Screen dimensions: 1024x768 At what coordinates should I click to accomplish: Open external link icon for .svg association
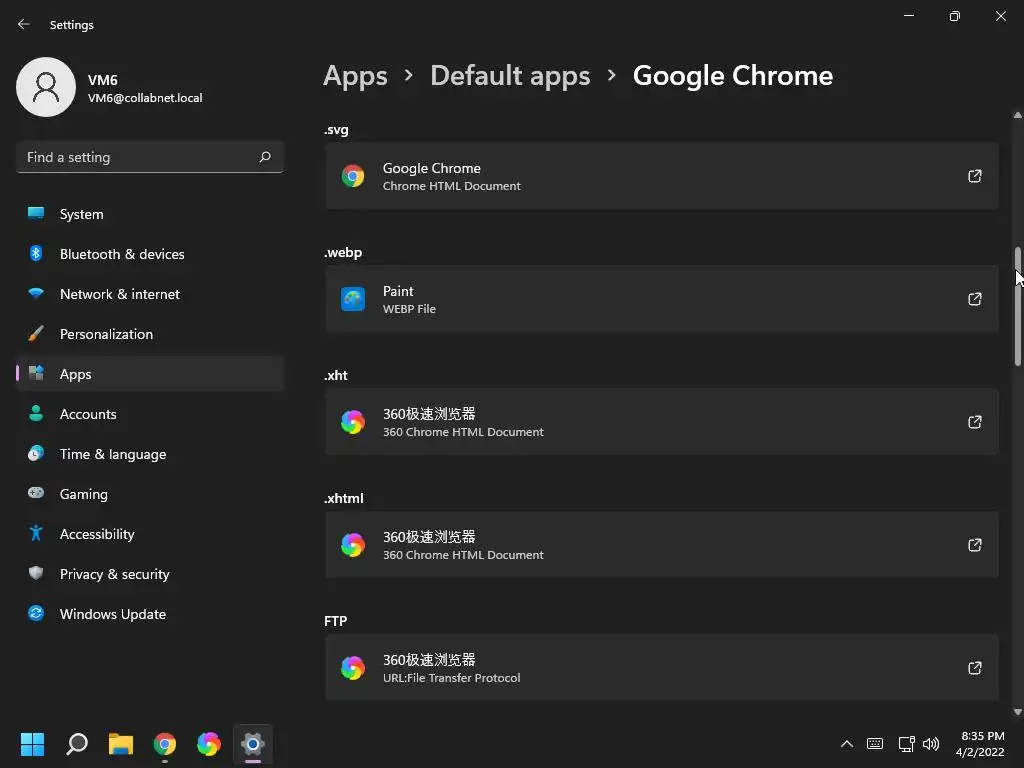point(975,176)
